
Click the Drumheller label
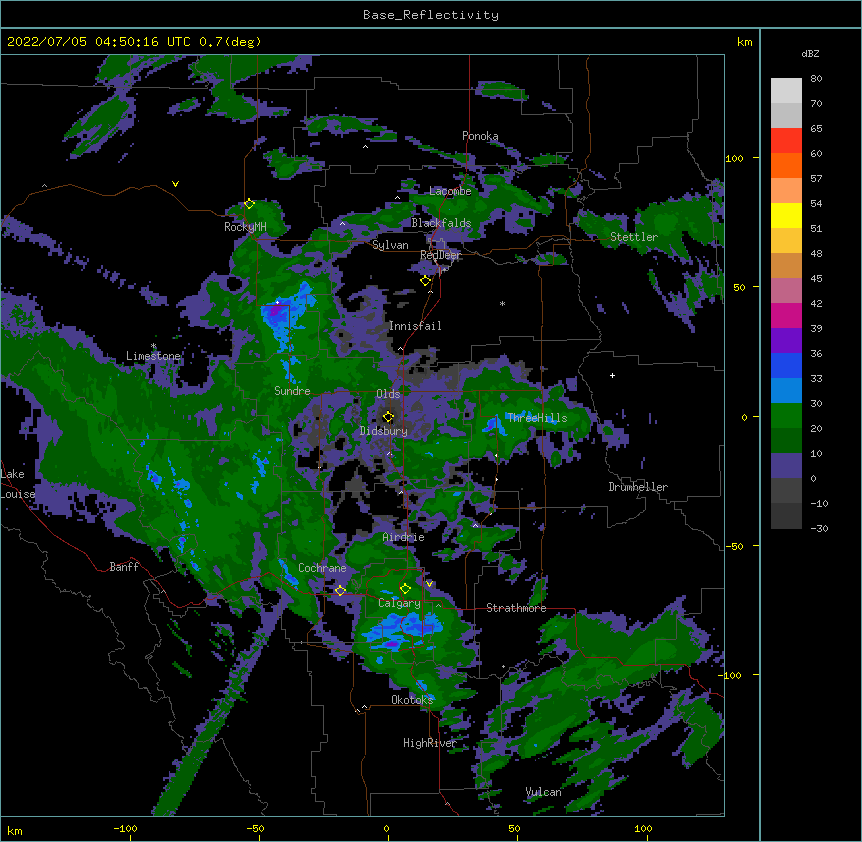[638, 487]
